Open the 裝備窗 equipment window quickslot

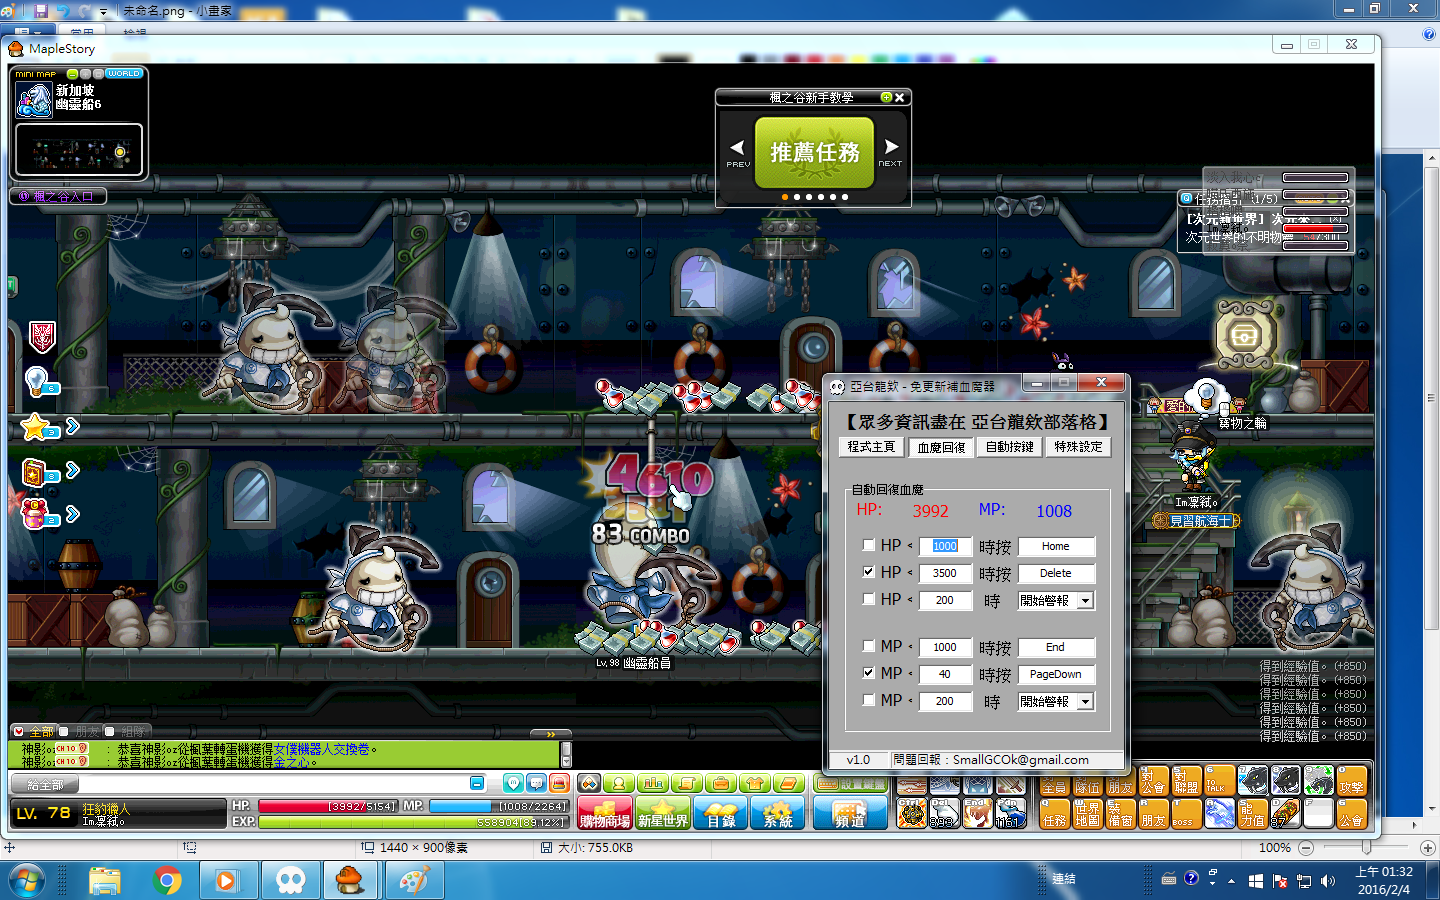(1120, 813)
